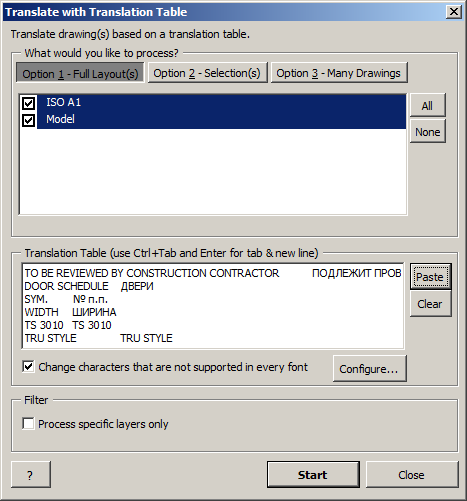Click the DOOR SCHEDULE line in table

click(89, 286)
